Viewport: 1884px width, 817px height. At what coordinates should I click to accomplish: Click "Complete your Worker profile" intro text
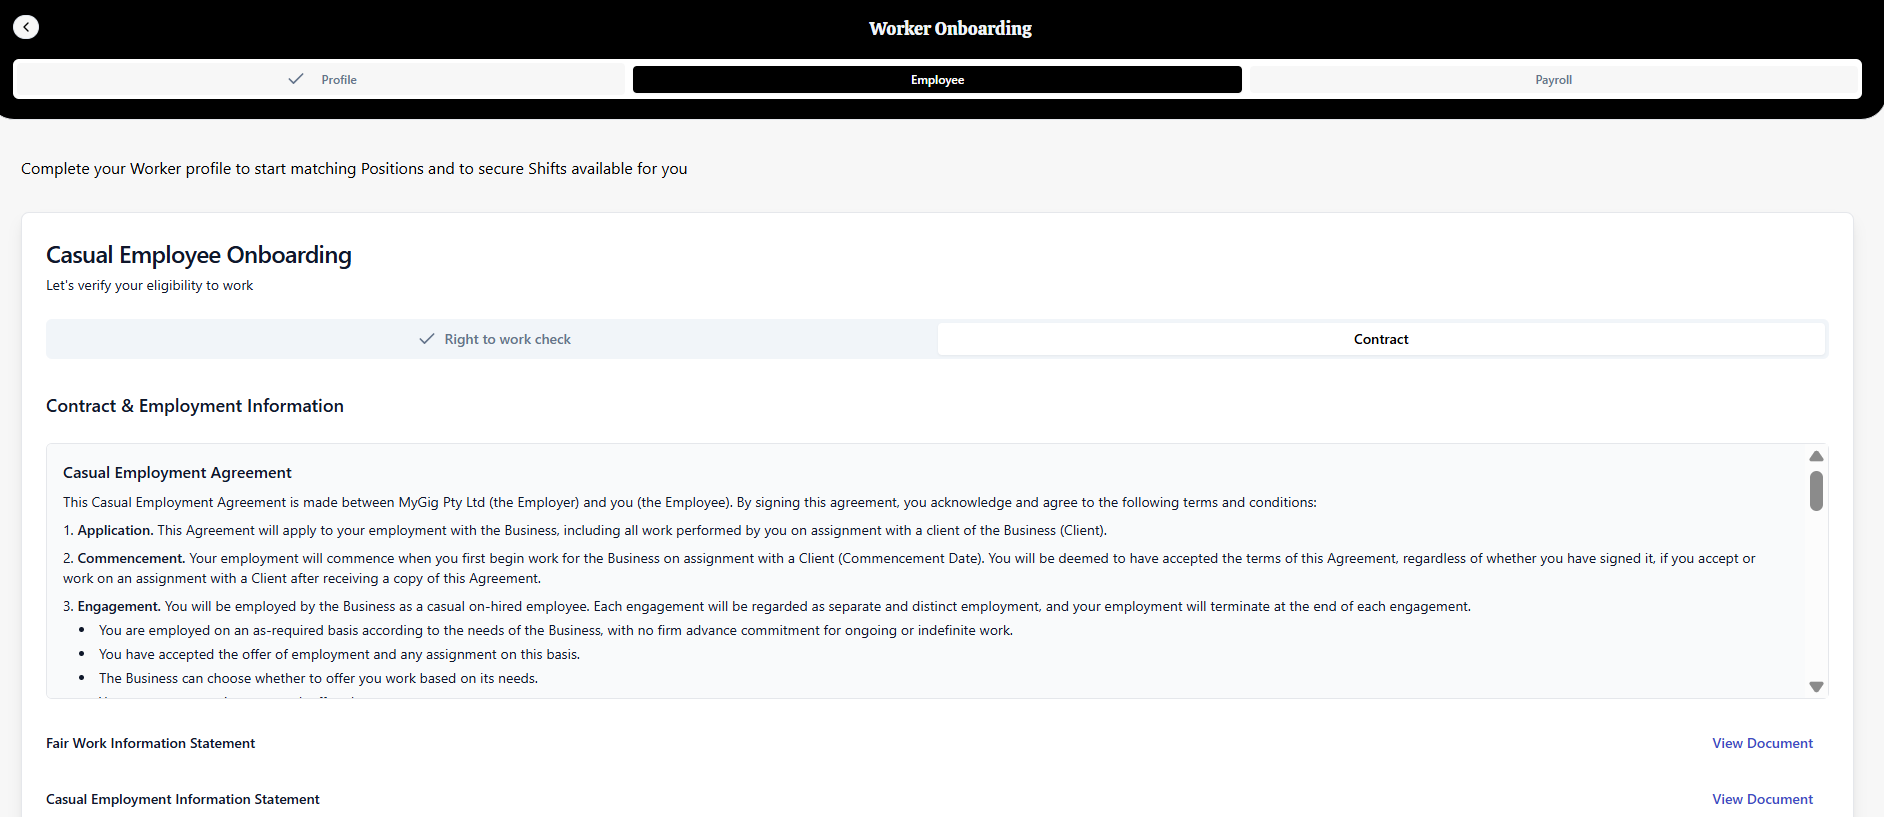[x=354, y=169]
